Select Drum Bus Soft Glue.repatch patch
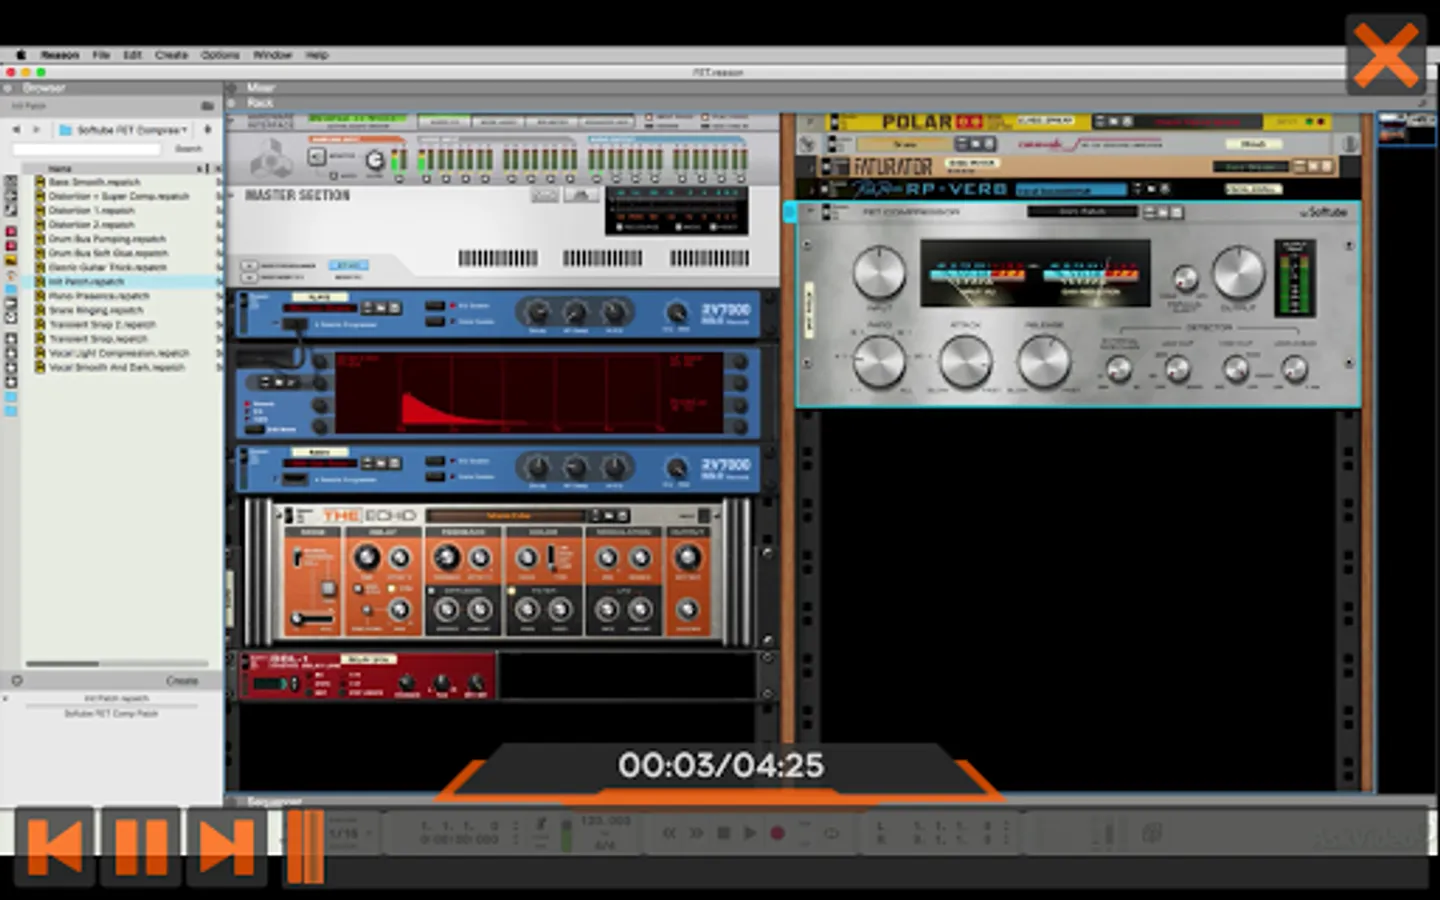This screenshot has width=1440, height=900. (108, 253)
